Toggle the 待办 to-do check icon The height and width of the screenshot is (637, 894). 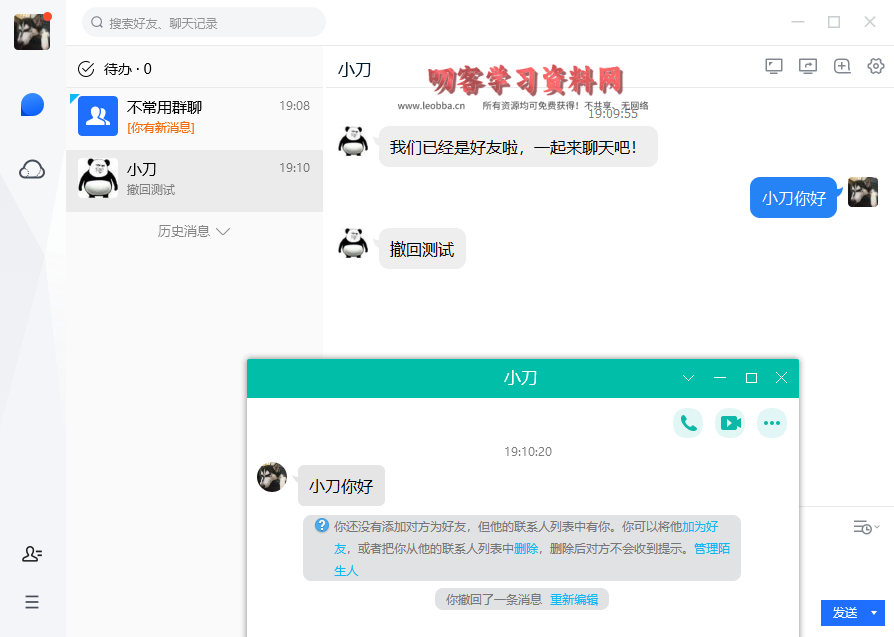86,69
